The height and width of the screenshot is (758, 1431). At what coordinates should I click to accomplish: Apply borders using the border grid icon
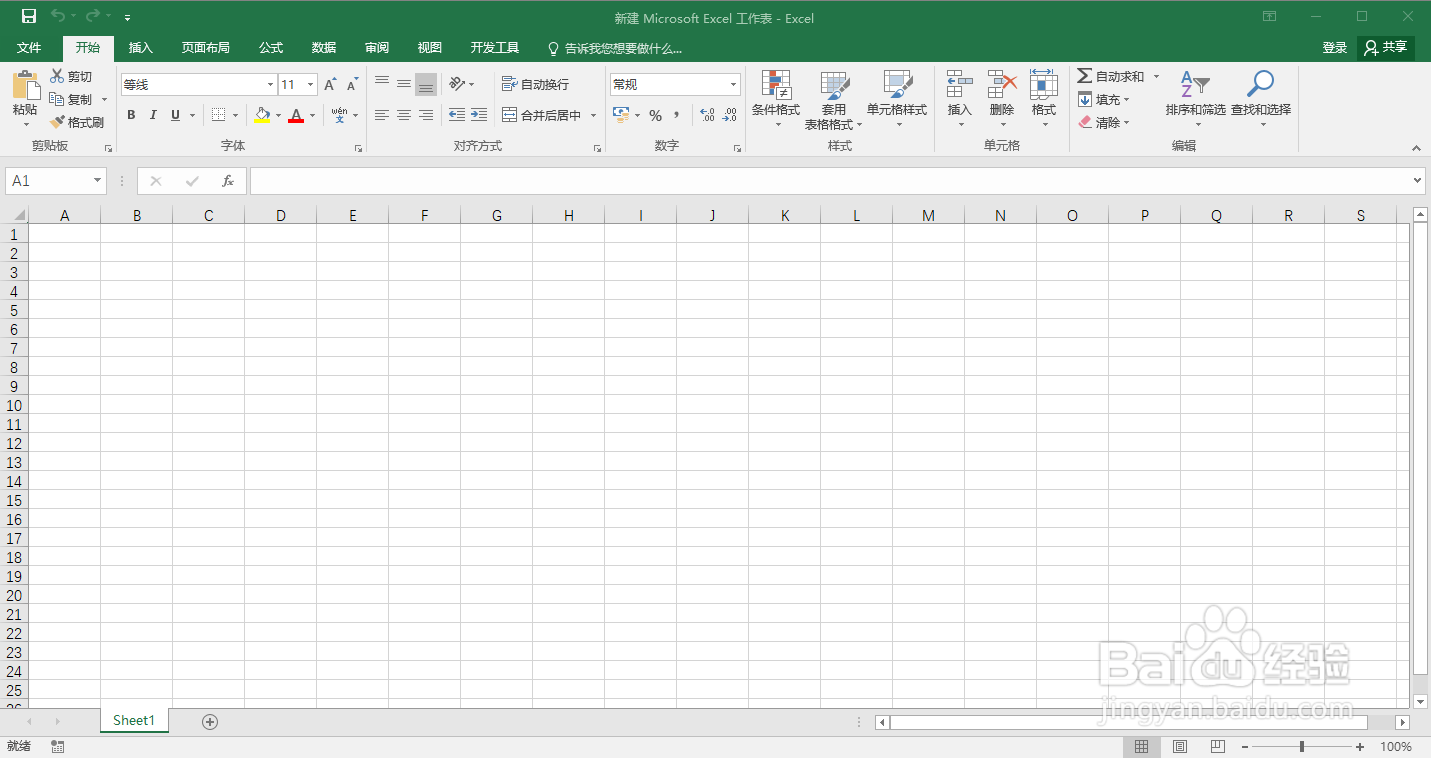point(219,115)
